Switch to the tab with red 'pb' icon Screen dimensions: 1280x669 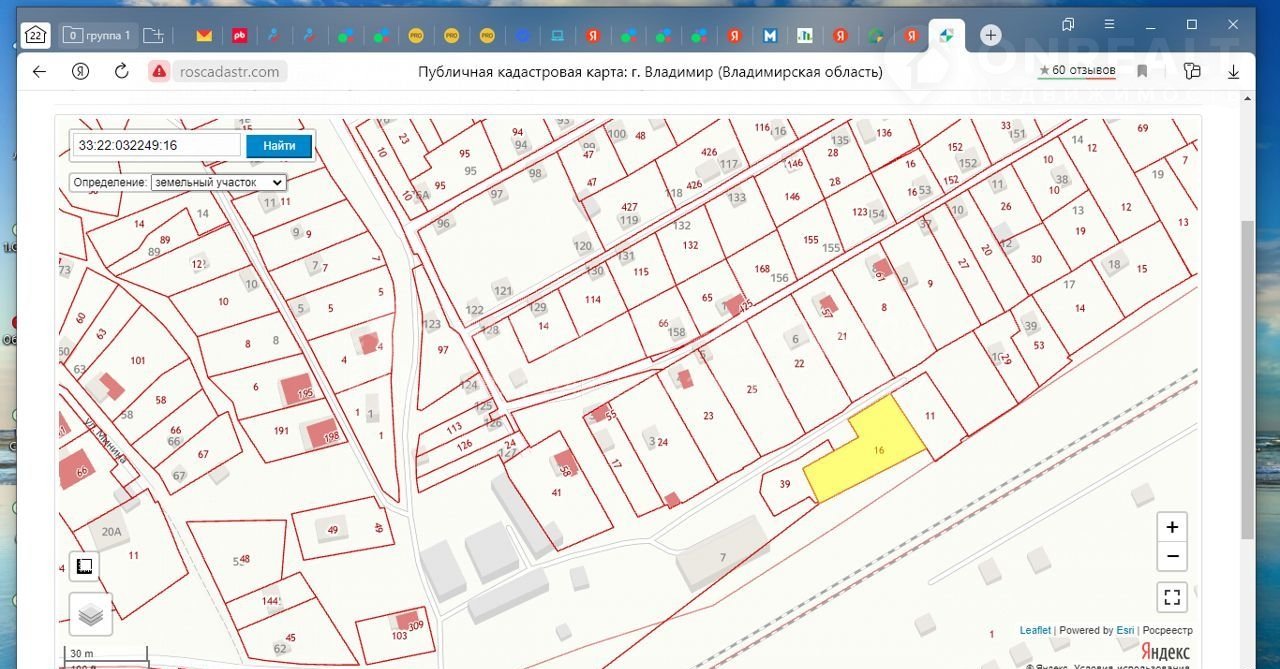click(x=239, y=35)
